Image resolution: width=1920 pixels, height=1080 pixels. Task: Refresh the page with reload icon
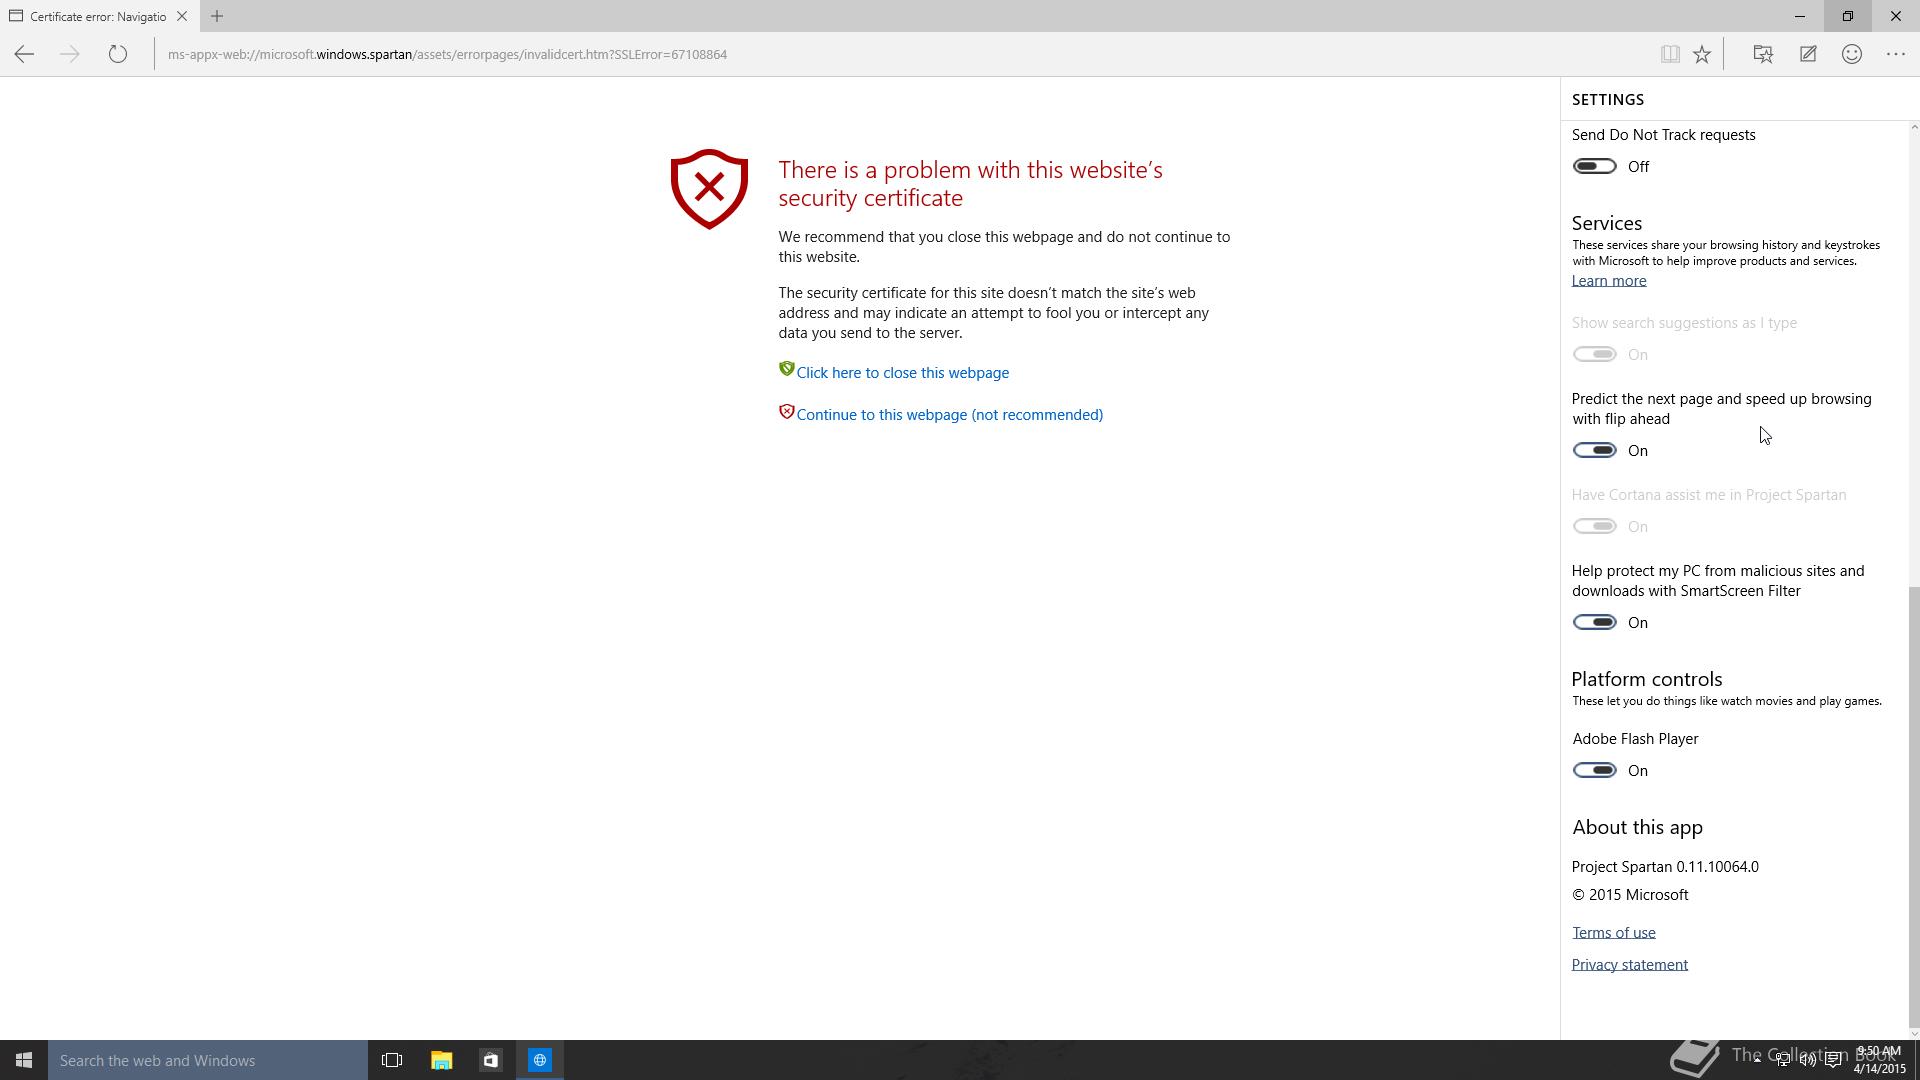(118, 54)
